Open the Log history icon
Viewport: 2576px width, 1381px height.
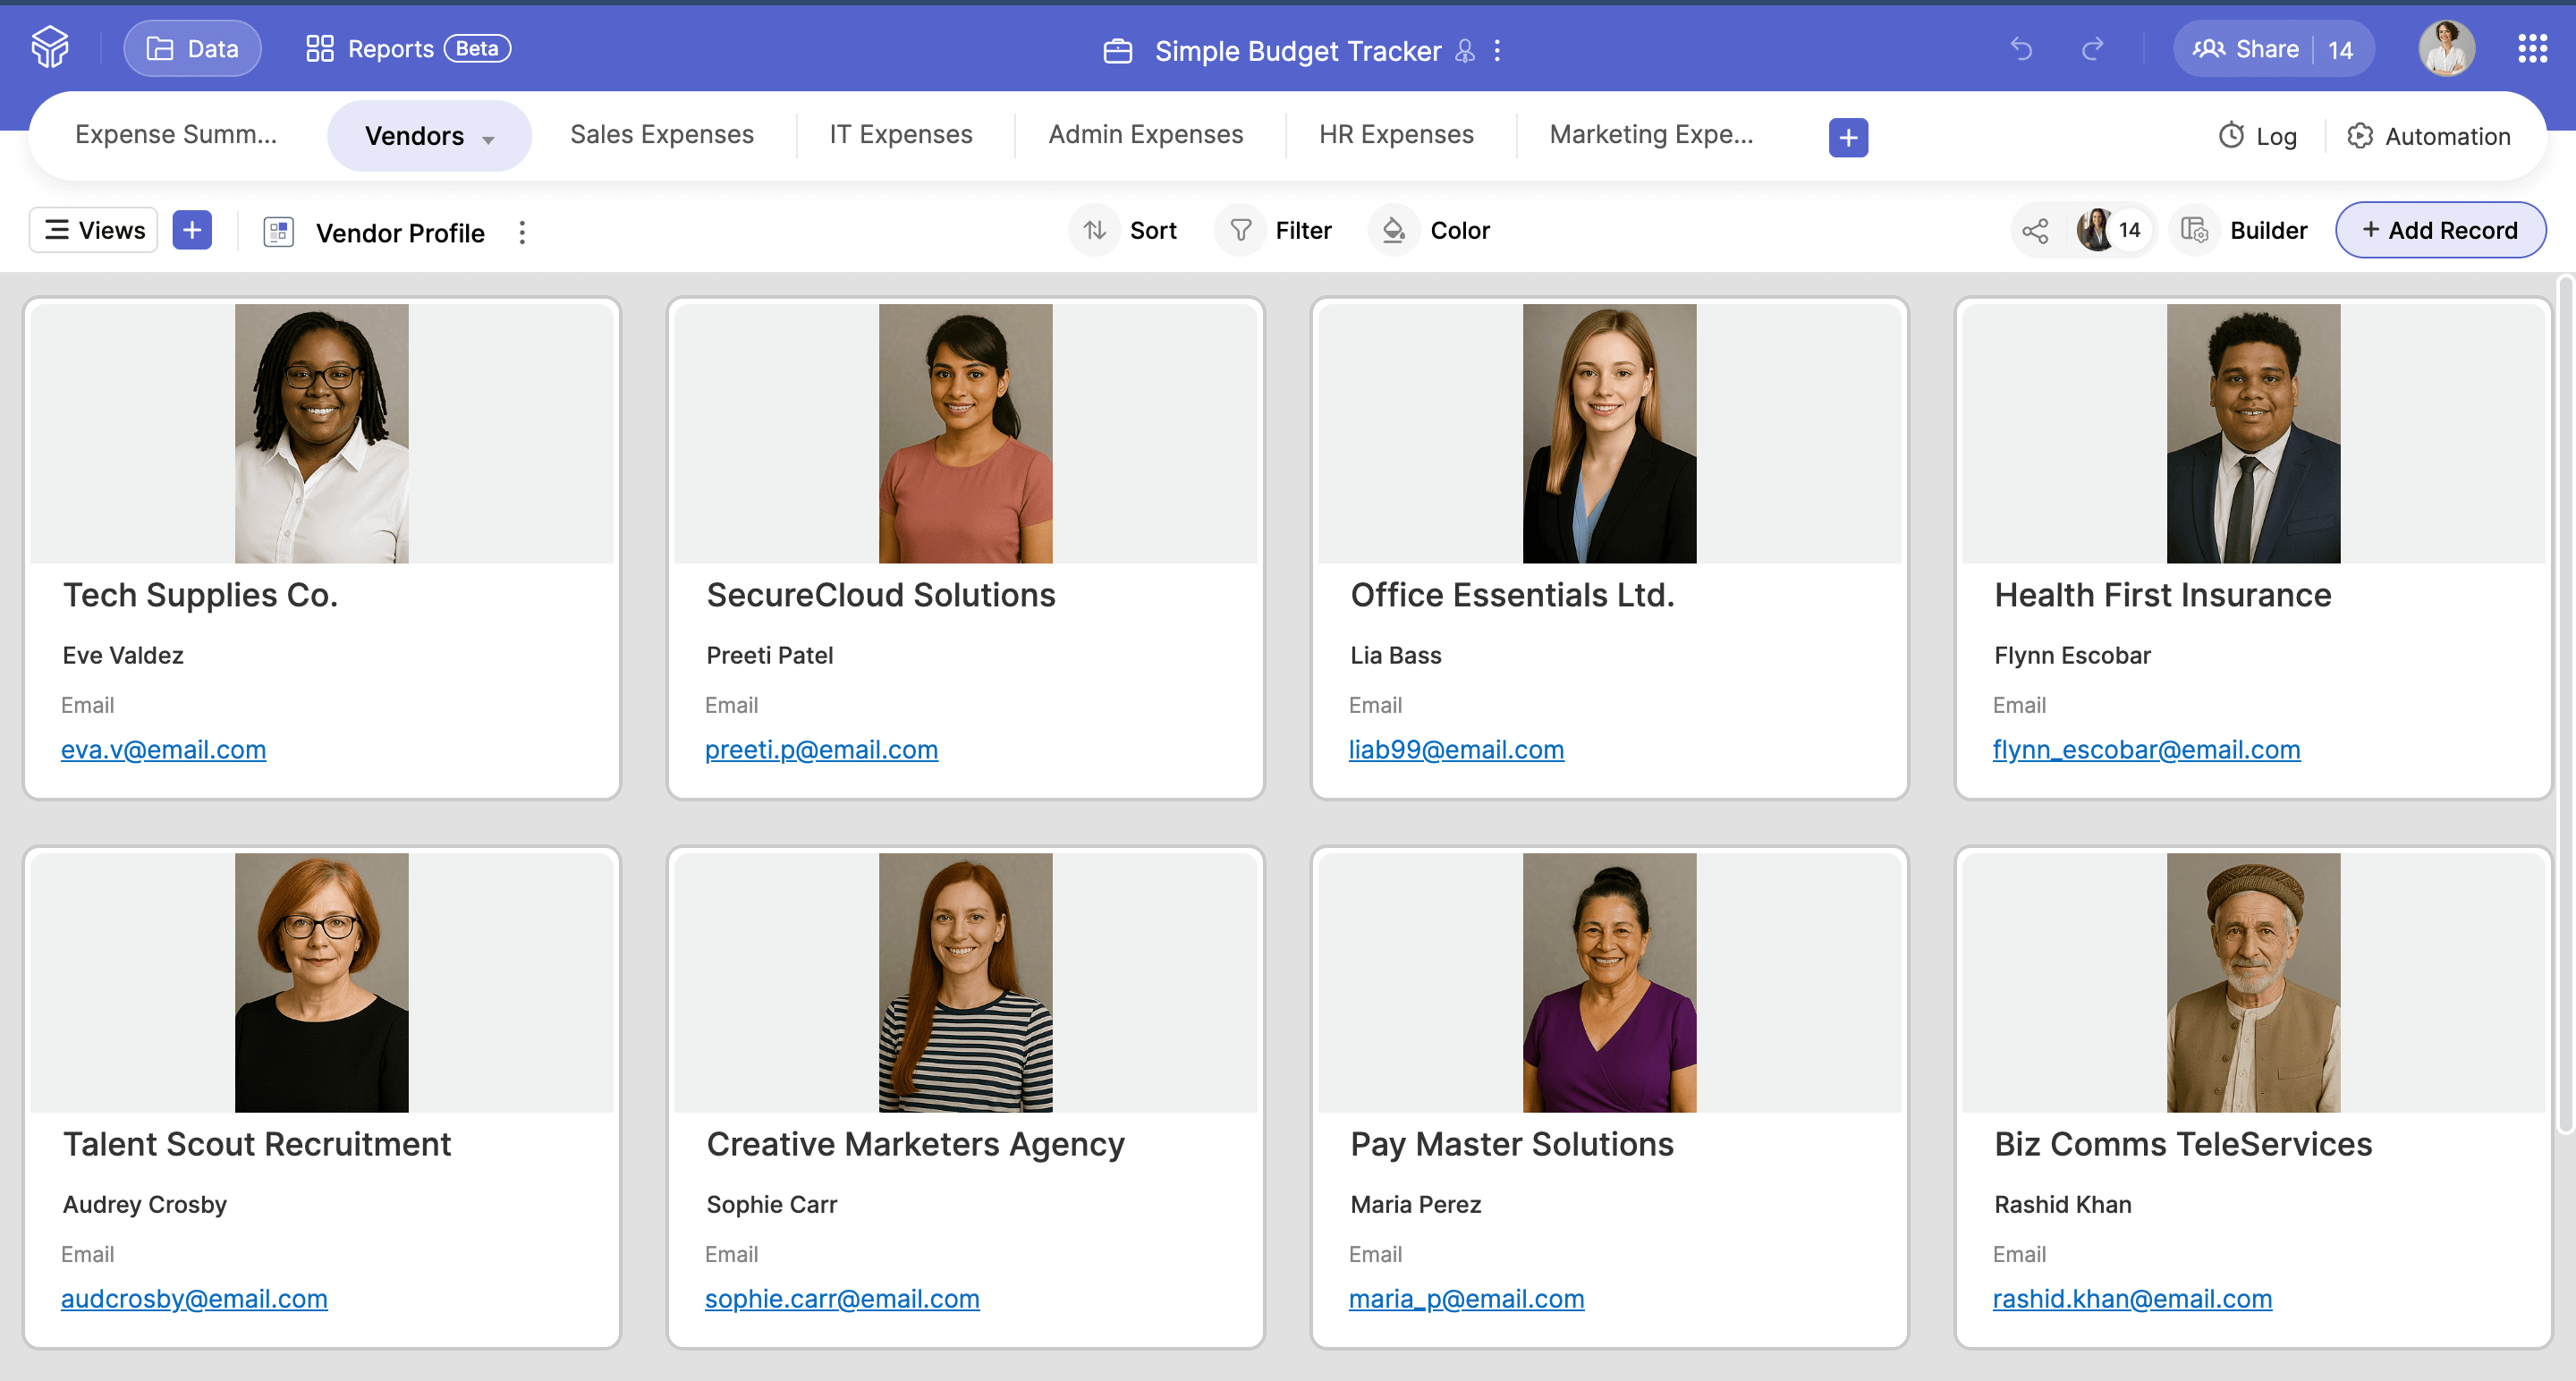pyautogui.click(x=2231, y=136)
